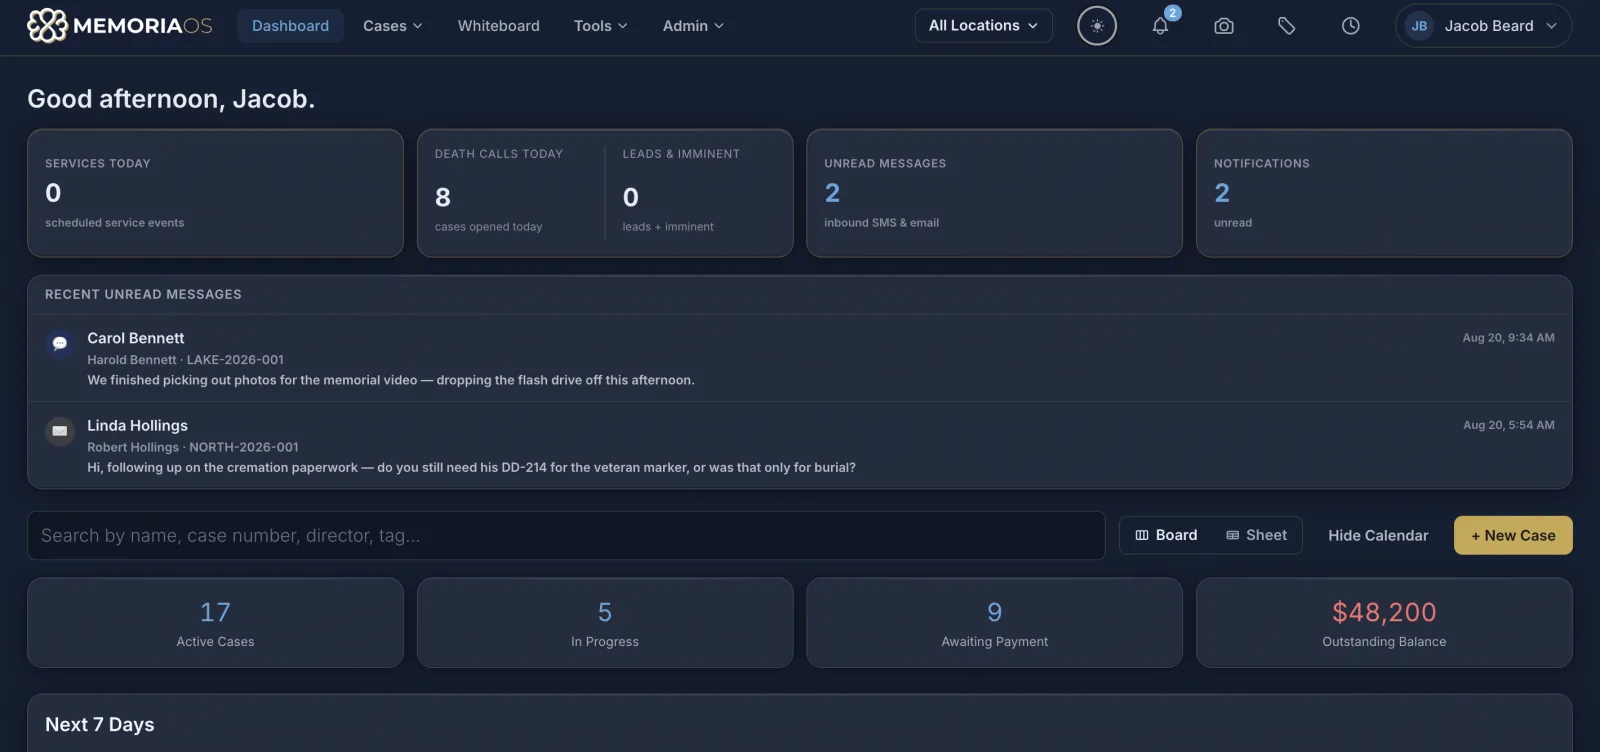Click Hide Calendar
Viewport: 1600px width, 752px height.
1378,535
